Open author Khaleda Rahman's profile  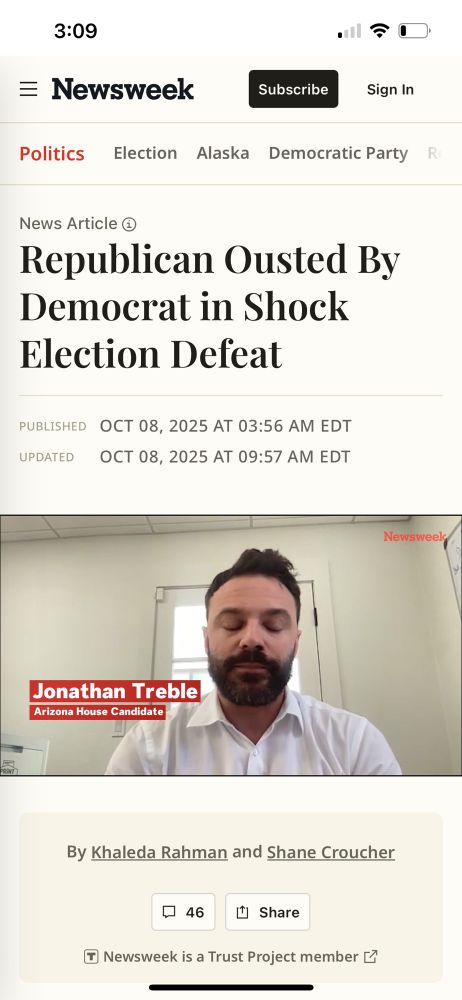(160, 852)
